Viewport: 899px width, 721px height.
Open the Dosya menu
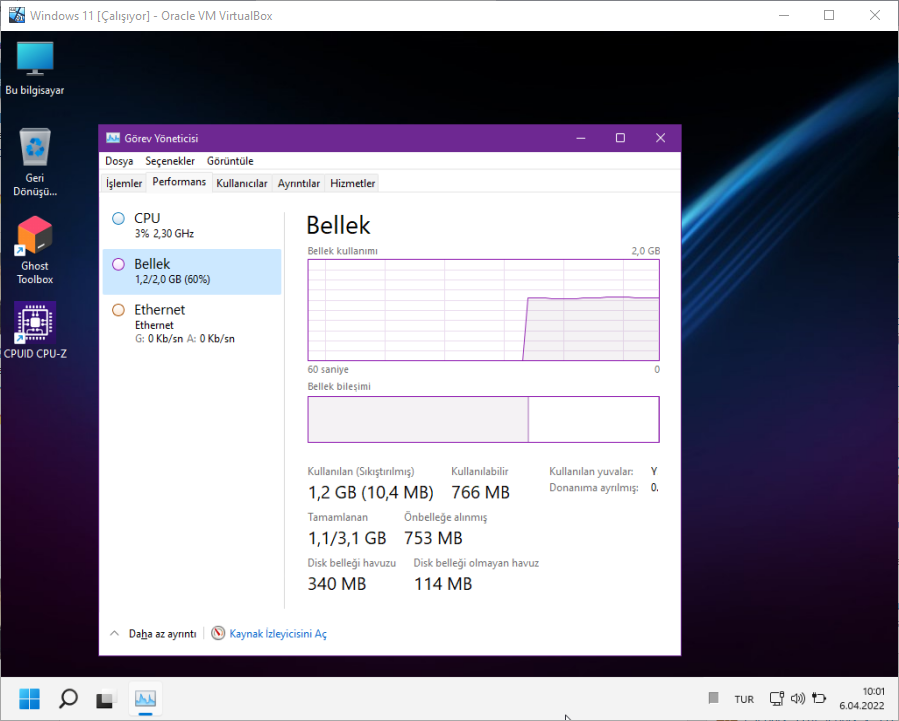[119, 161]
